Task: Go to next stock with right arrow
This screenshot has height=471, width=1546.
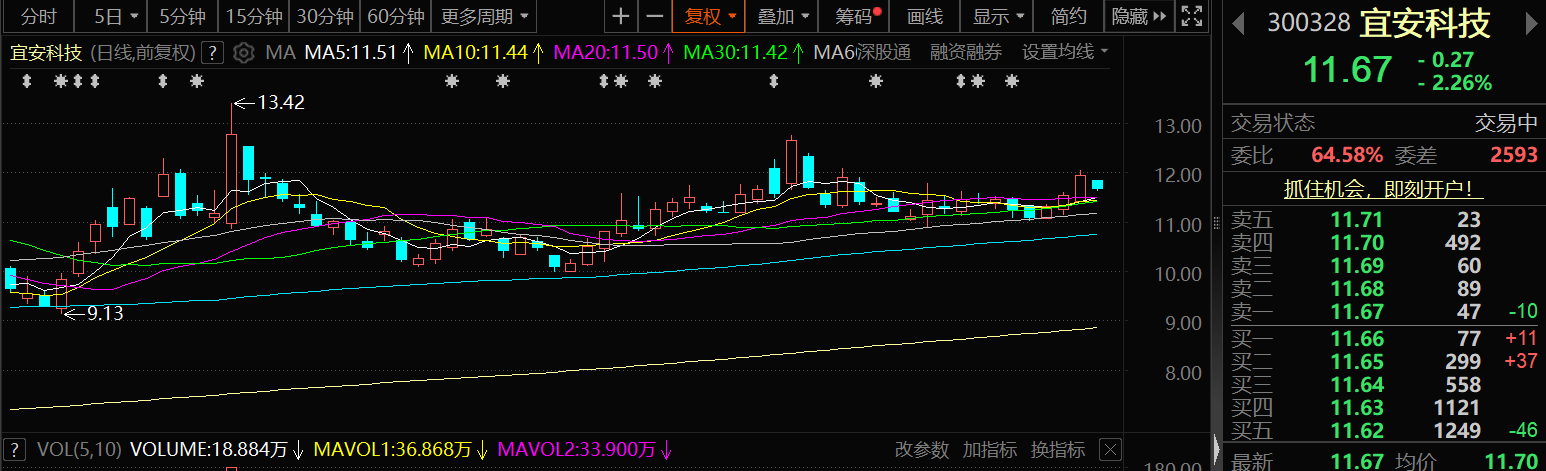Action: 1528,22
